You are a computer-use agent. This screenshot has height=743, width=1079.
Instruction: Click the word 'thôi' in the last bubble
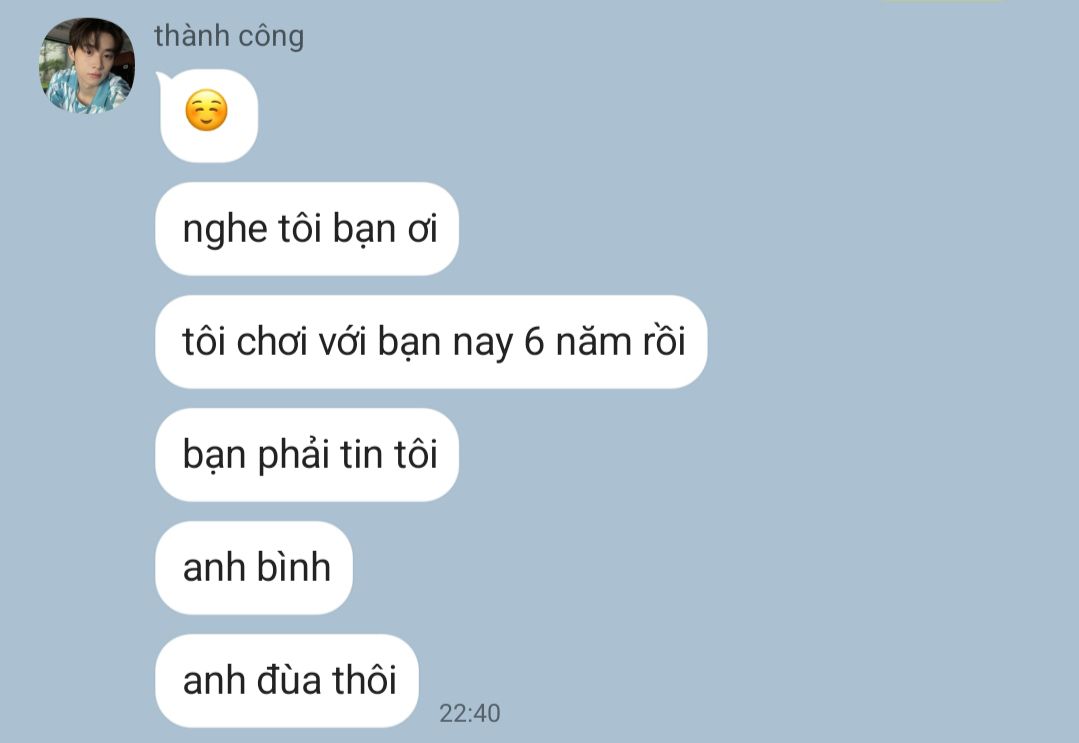(365, 680)
